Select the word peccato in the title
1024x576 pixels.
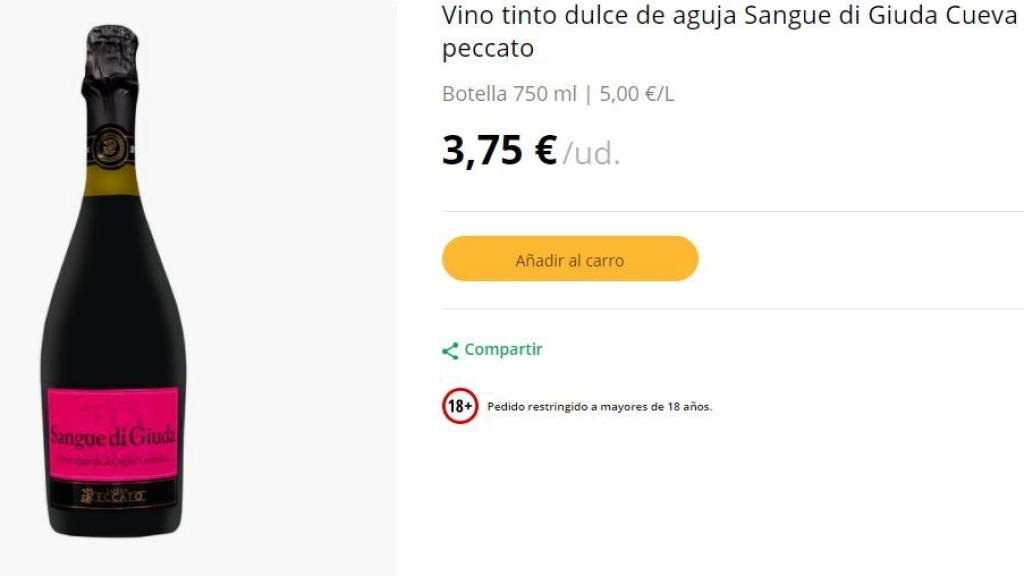click(488, 47)
